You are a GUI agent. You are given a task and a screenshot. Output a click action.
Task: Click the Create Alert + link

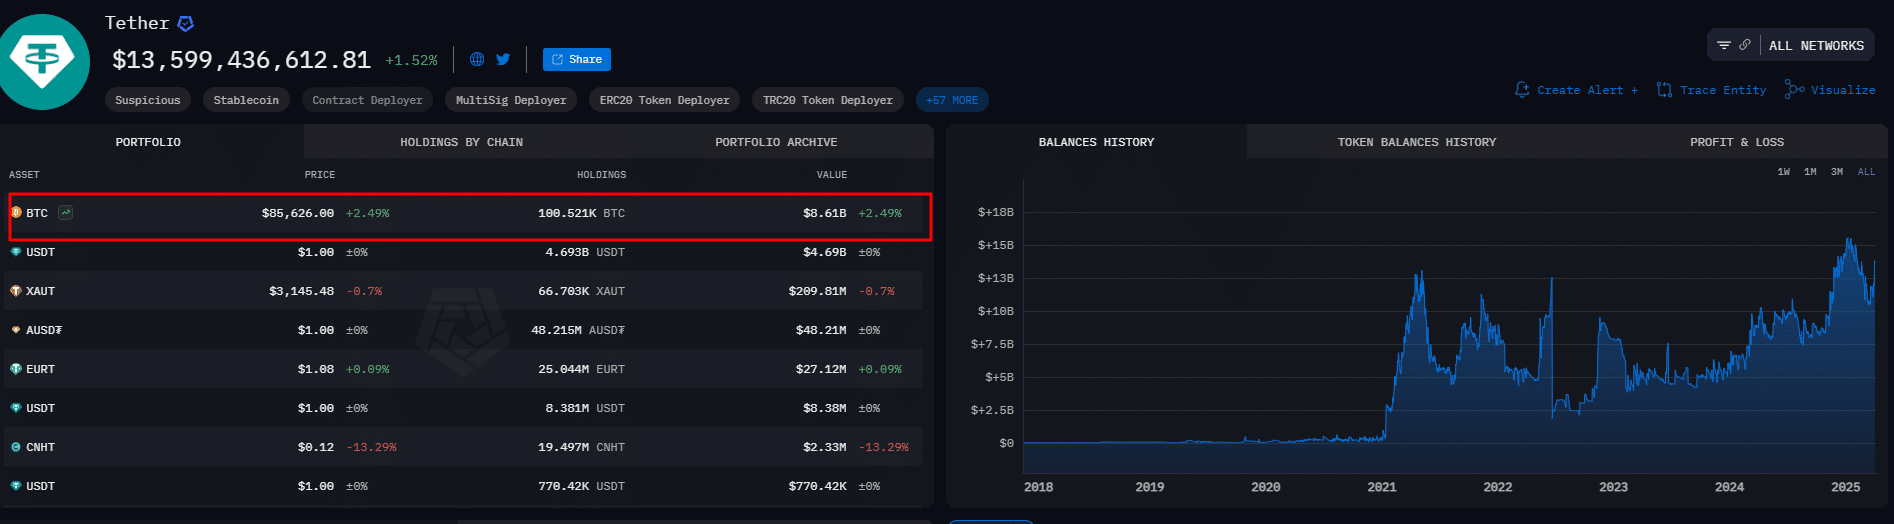pyautogui.click(x=1577, y=90)
